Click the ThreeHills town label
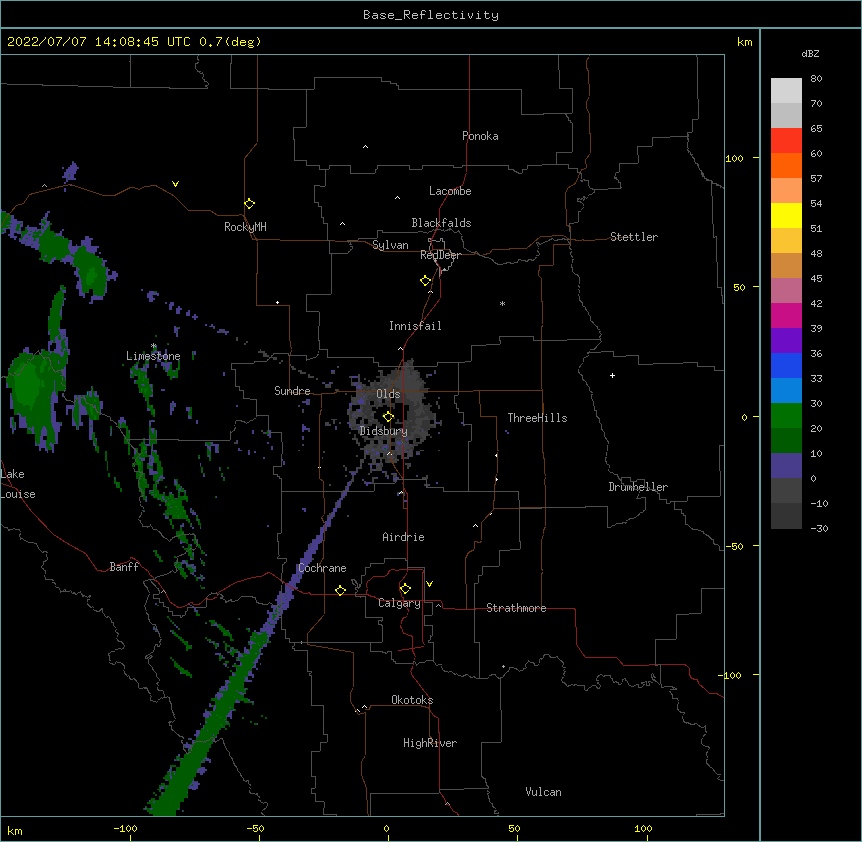This screenshot has height=842, width=862. (537, 418)
